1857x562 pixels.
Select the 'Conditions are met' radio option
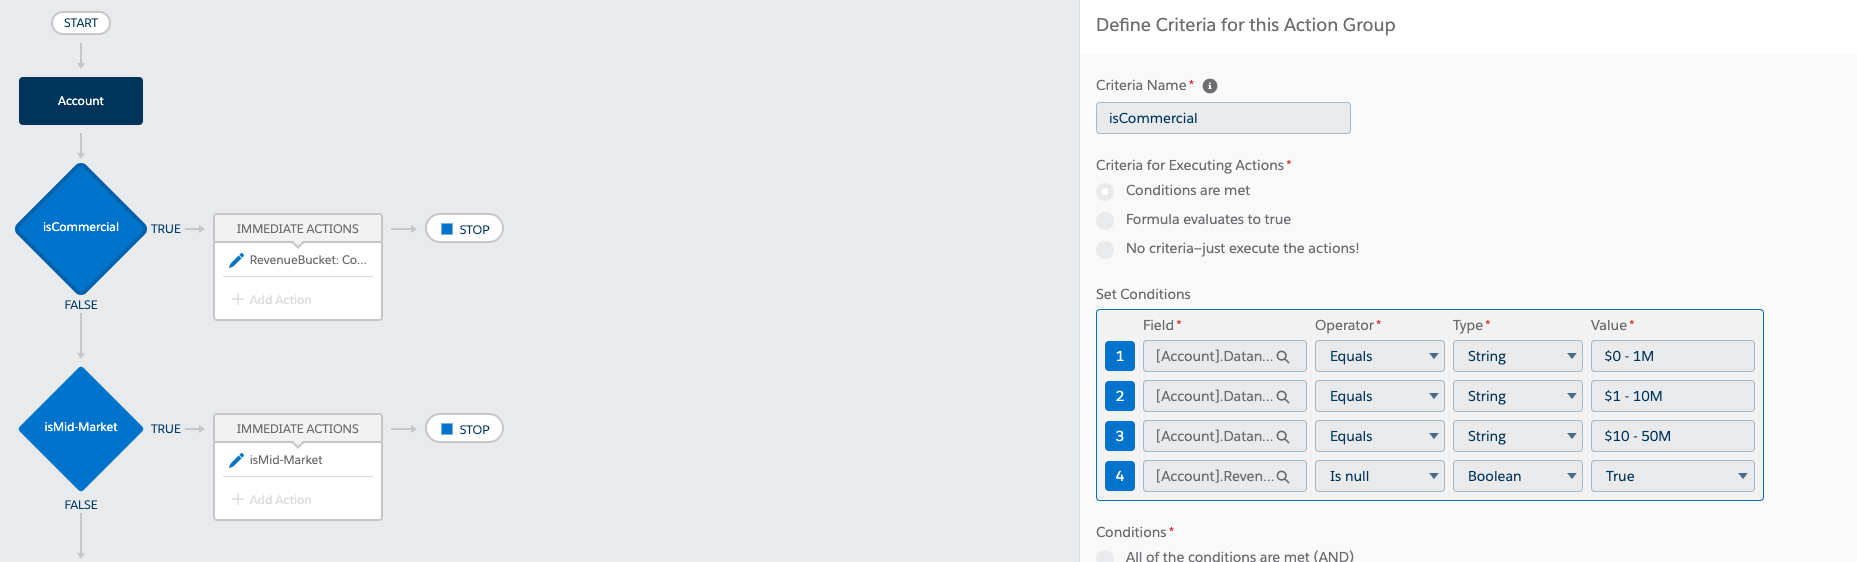(x=1105, y=191)
